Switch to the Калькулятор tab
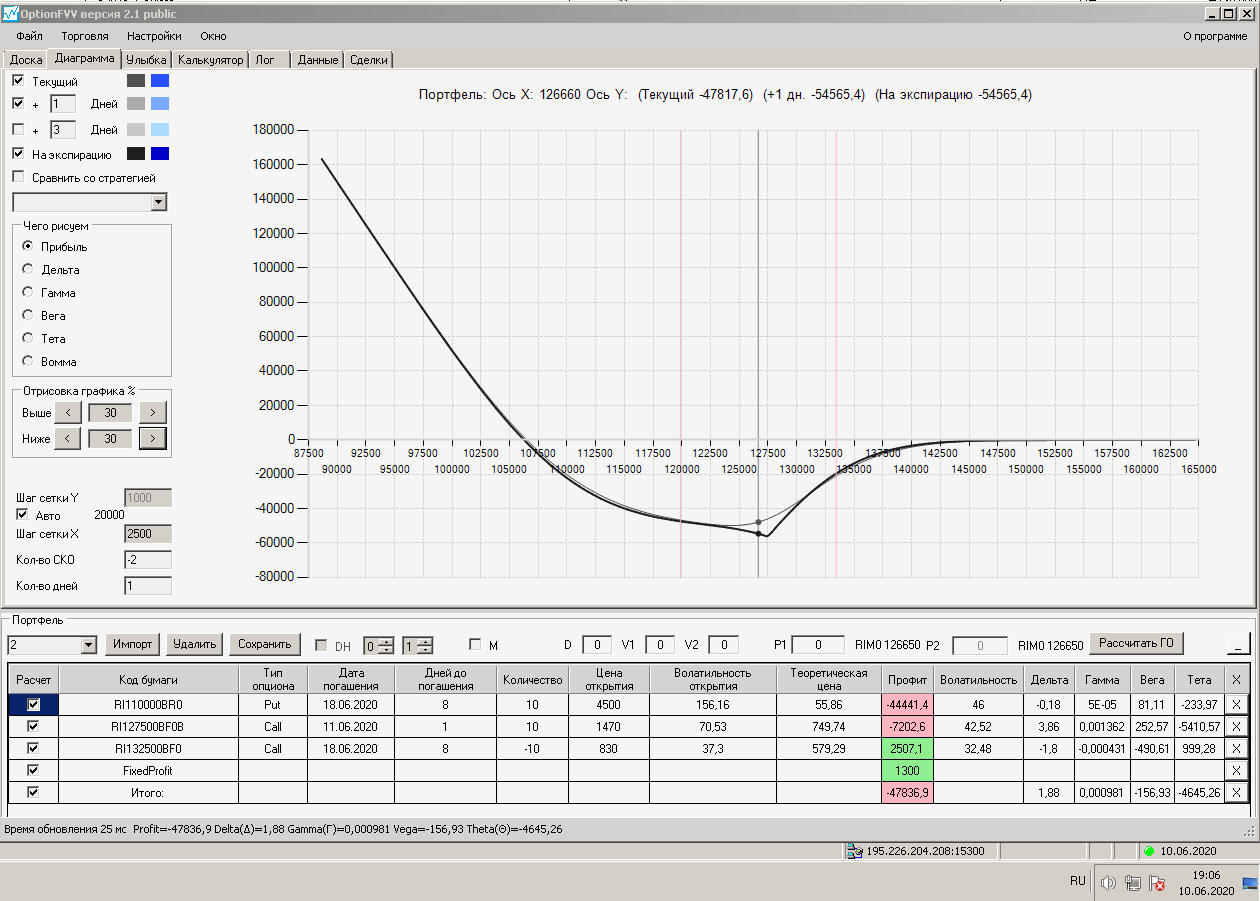Image resolution: width=1260 pixels, height=901 pixels. (210, 60)
